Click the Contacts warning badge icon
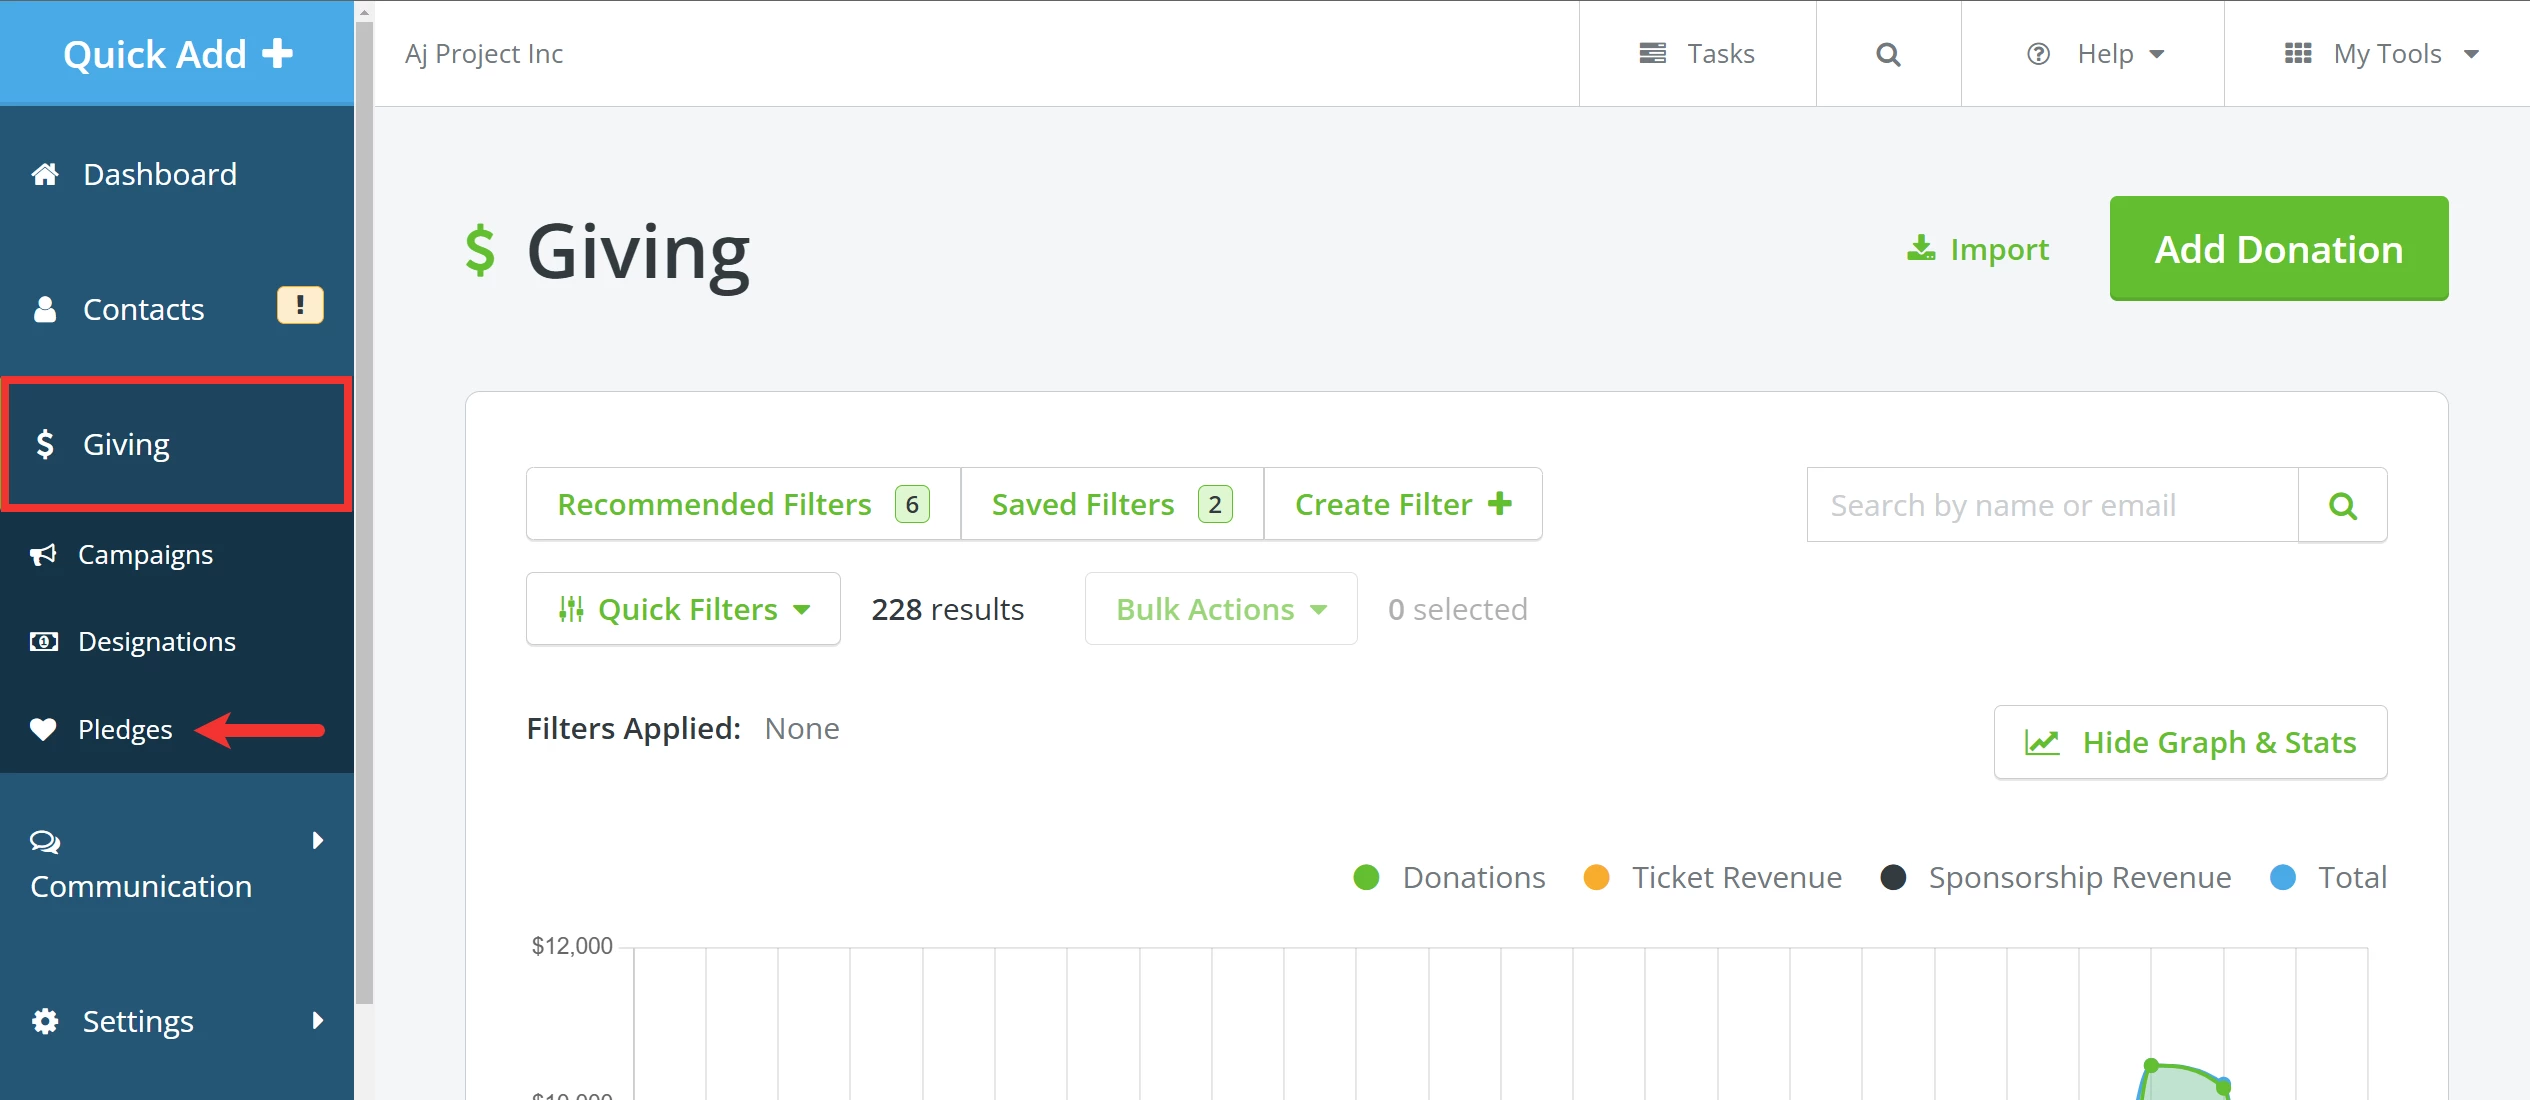The width and height of the screenshot is (2530, 1100). coord(300,306)
